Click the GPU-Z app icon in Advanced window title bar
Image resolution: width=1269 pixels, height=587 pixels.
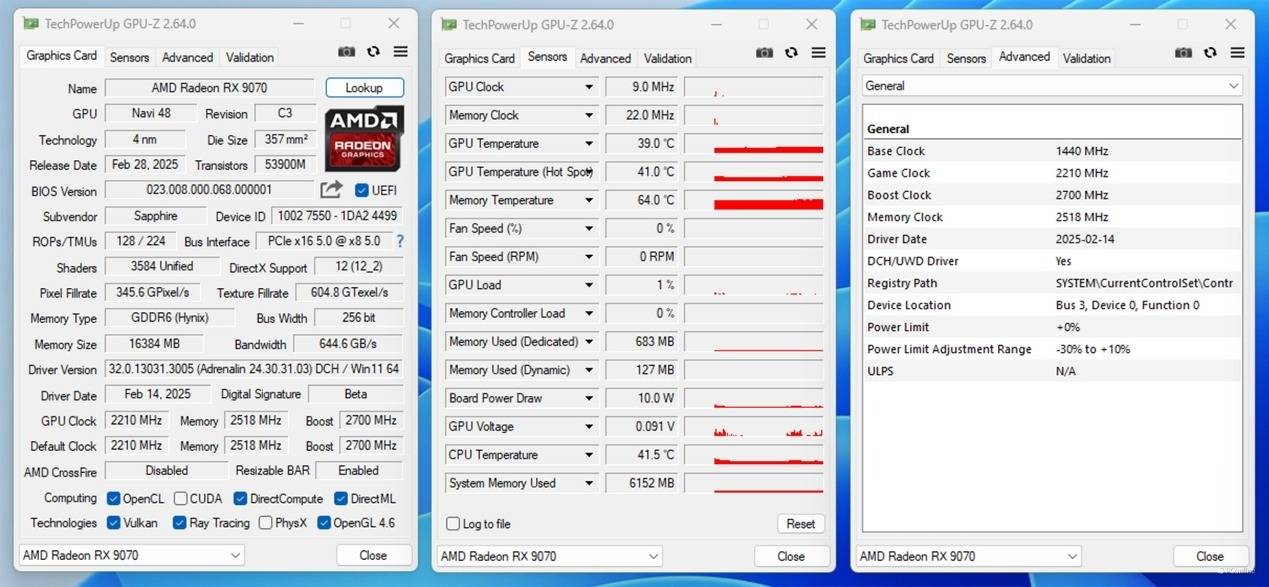point(868,25)
